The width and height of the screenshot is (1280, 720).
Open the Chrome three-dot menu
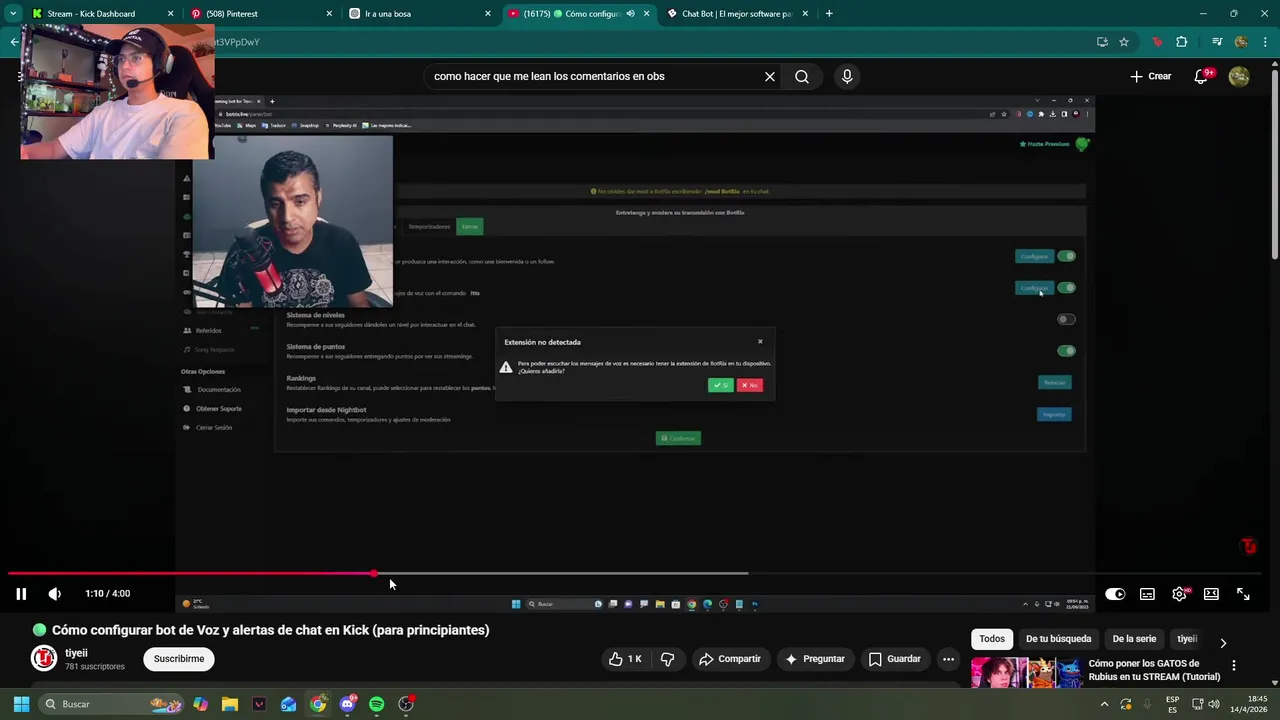tap(1265, 42)
